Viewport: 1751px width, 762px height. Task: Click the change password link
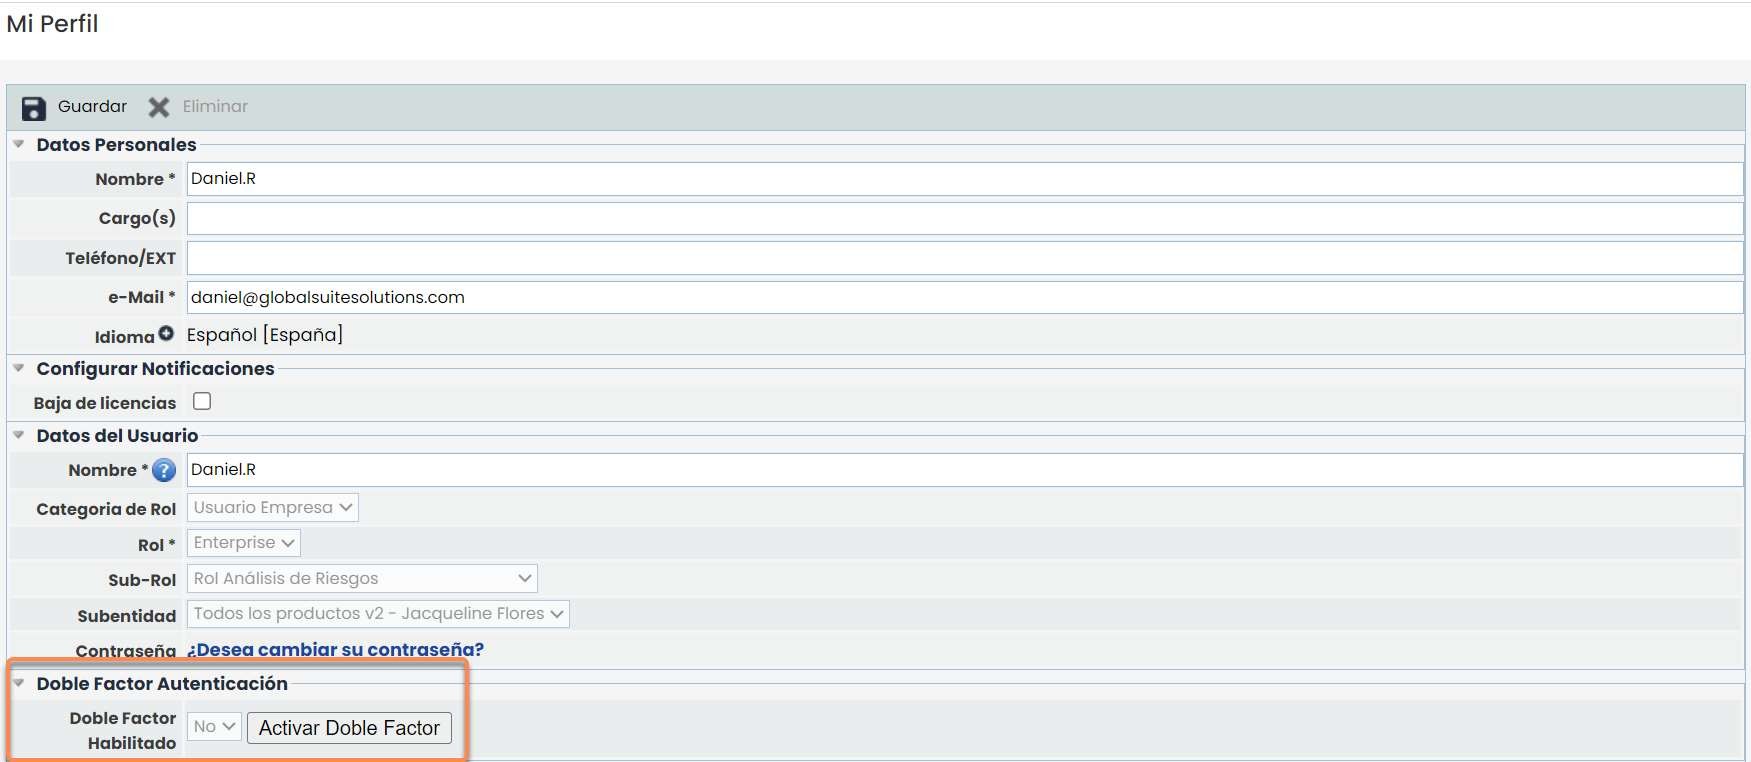click(x=335, y=650)
